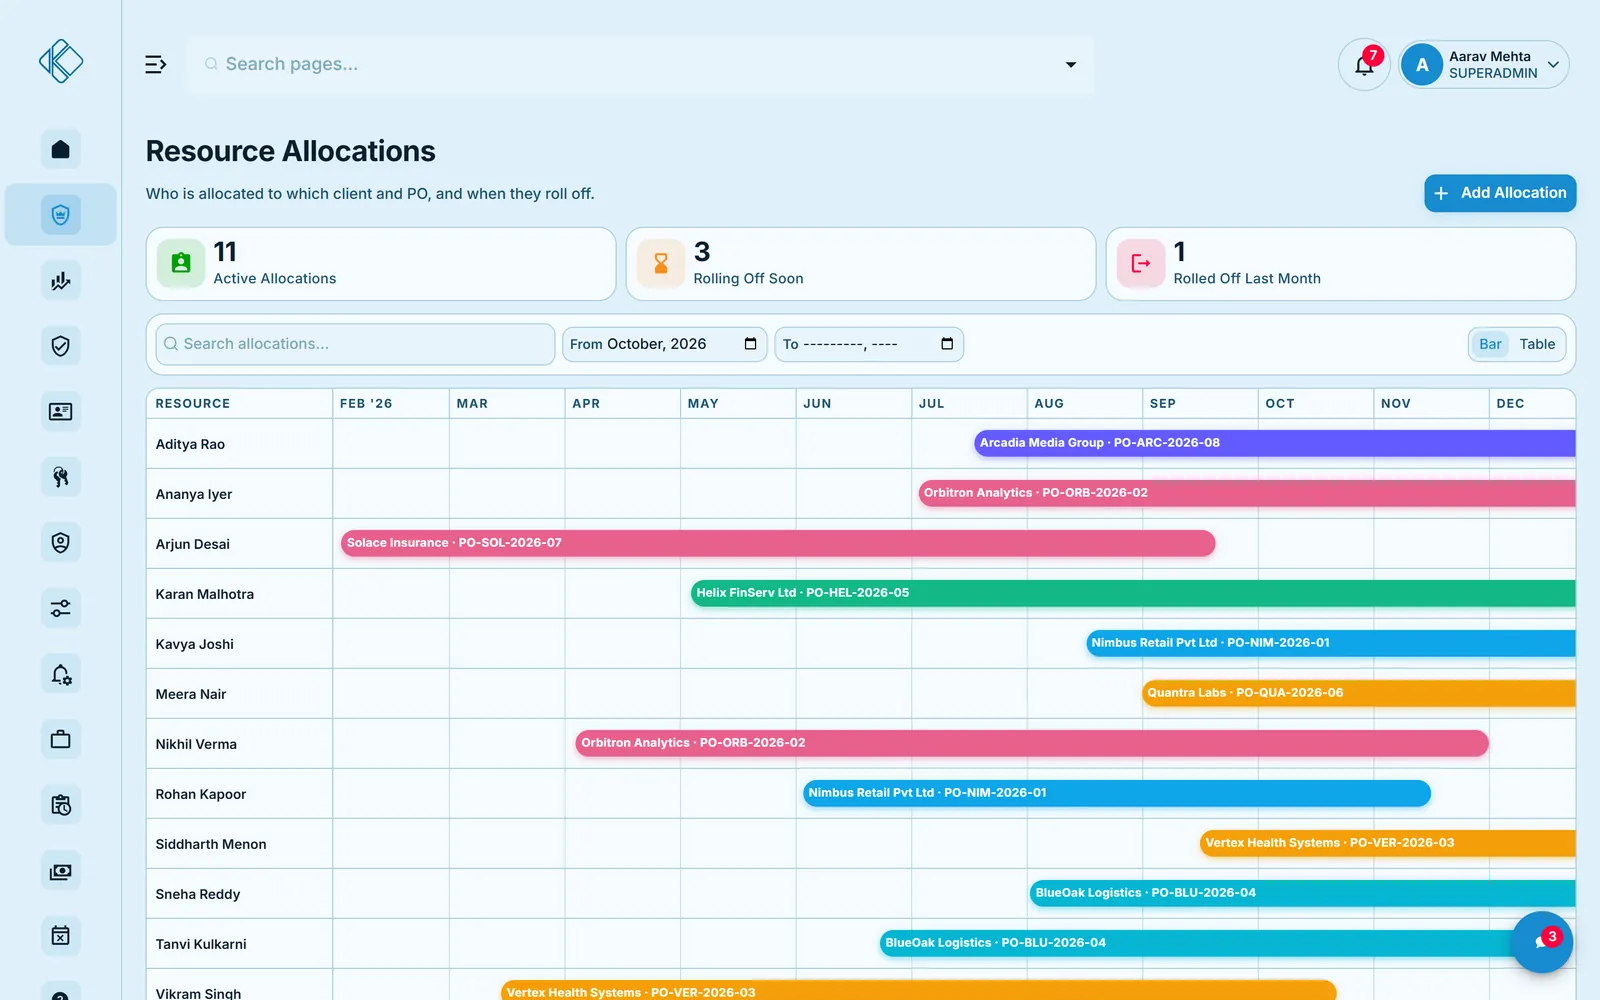Open the Aarav Mehta account menu
Viewport: 1600px width, 1000px height.
coord(1484,65)
